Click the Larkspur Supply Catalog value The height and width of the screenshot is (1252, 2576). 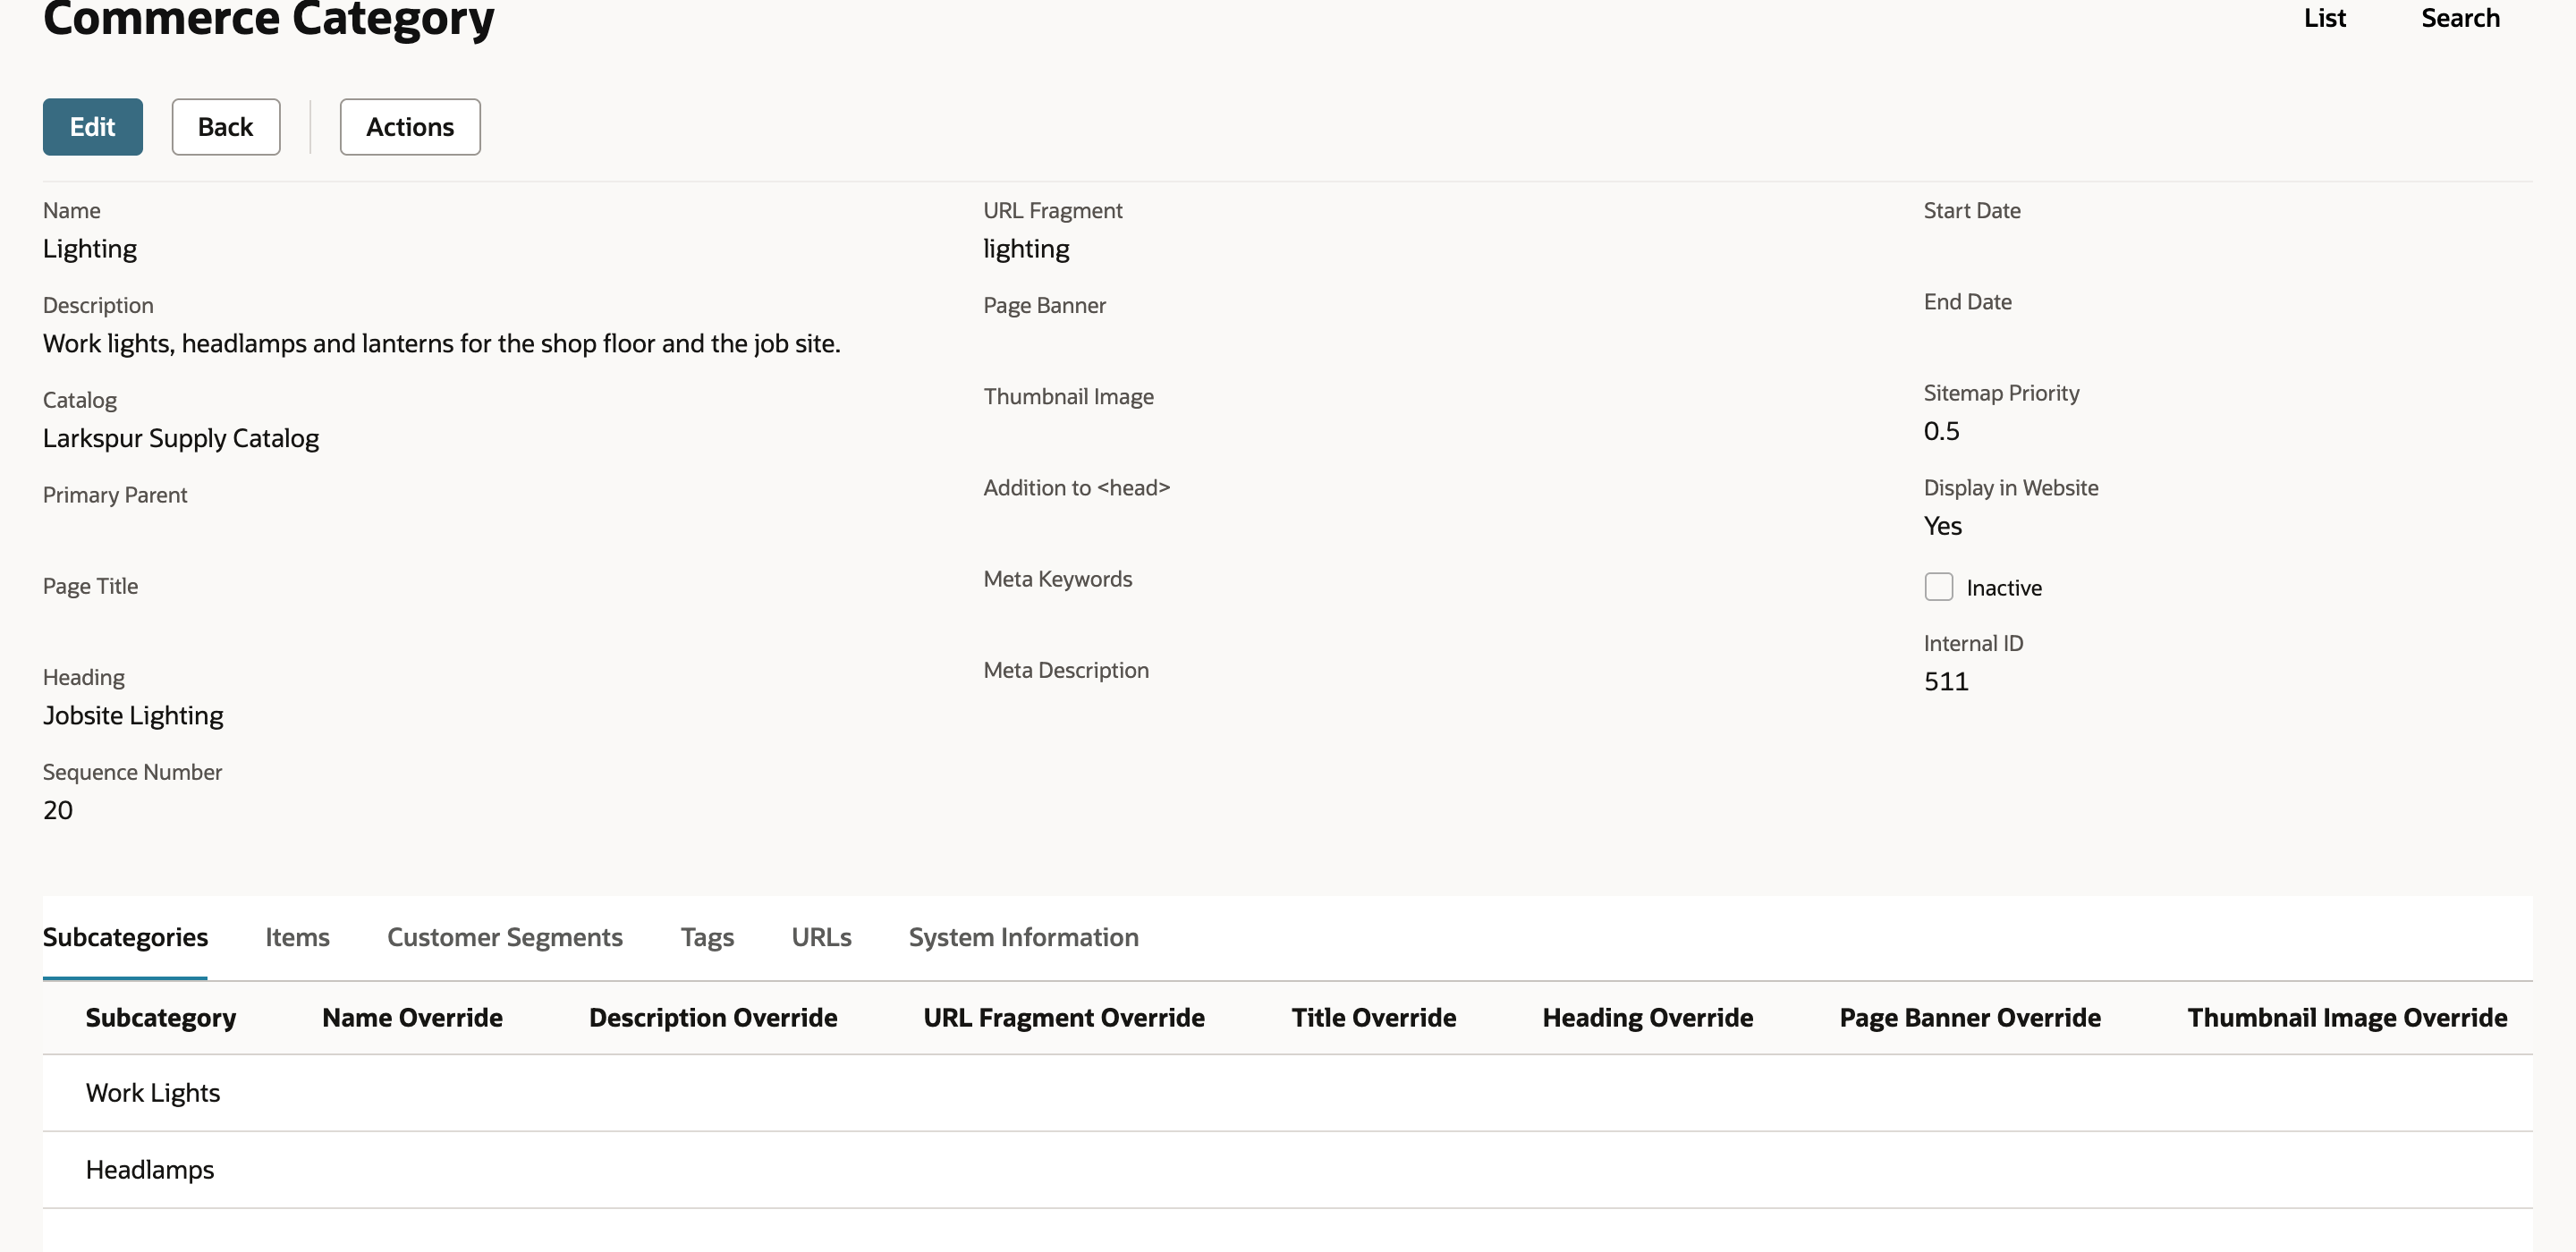click(x=181, y=439)
